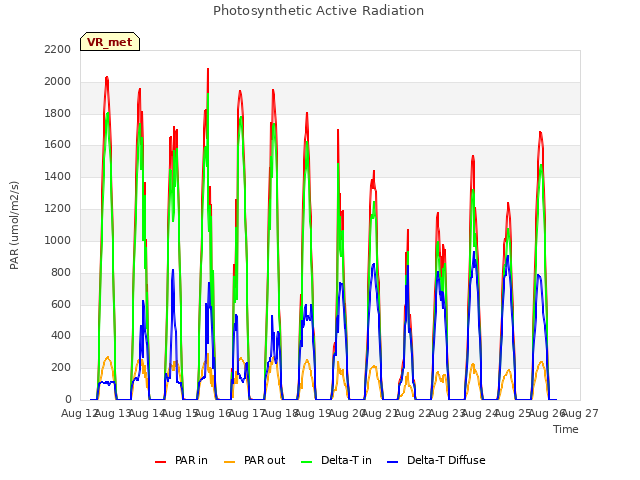The image size is (640, 480).
Task: Click the Aug 12 x-axis tick label
Action: coord(80,413)
